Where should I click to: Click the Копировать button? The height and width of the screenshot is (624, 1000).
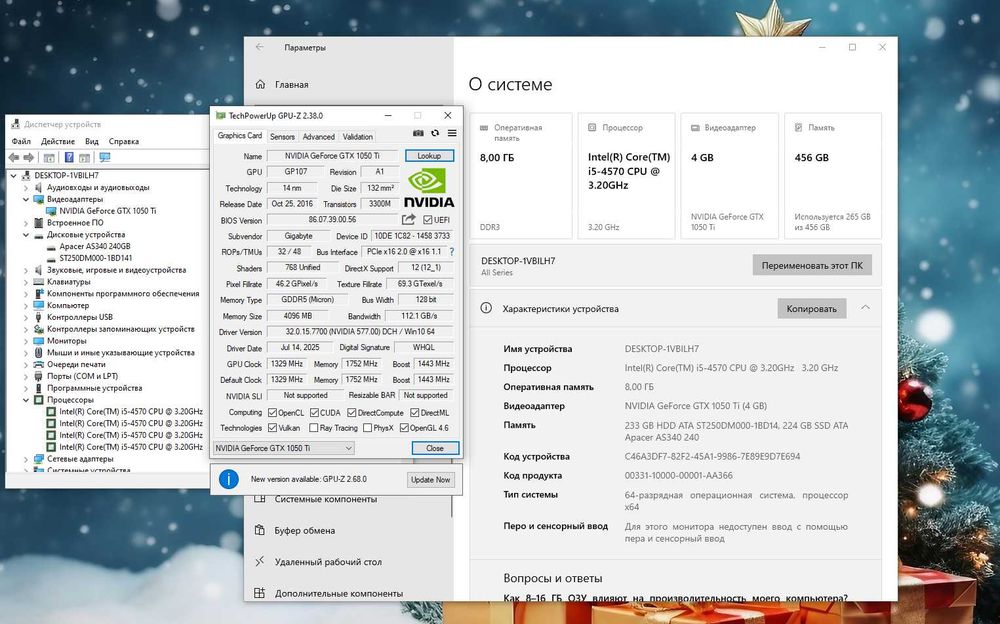click(811, 308)
